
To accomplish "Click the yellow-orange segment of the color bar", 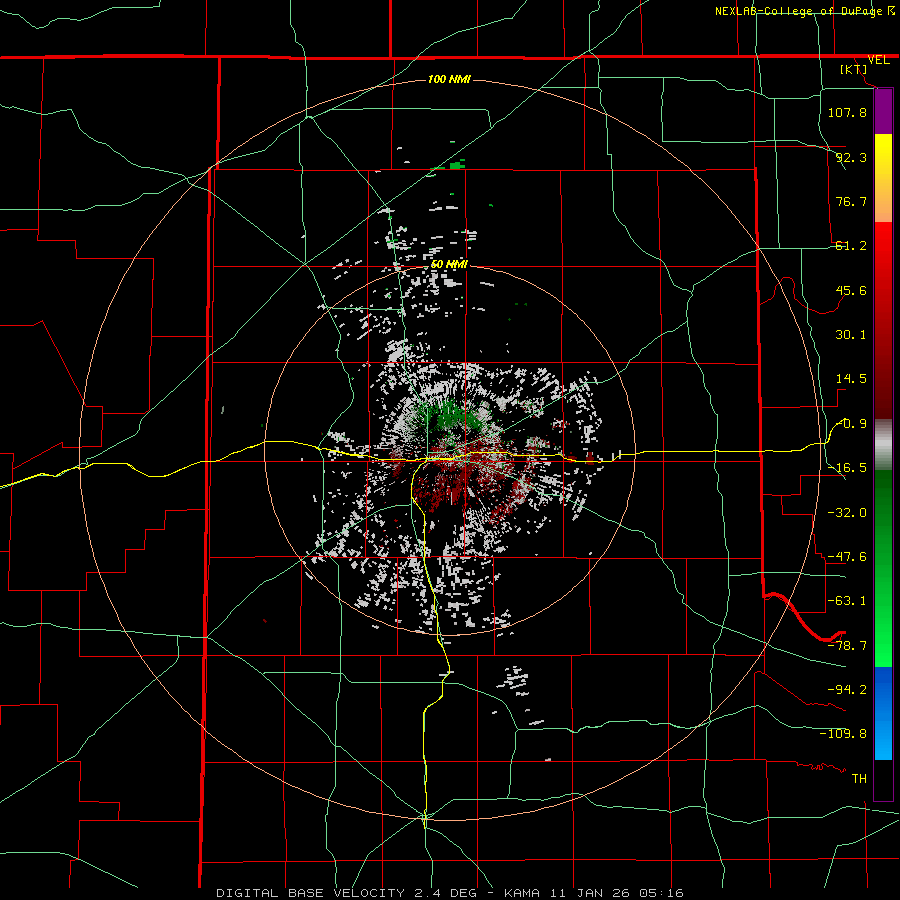I will click(x=883, y=178).
